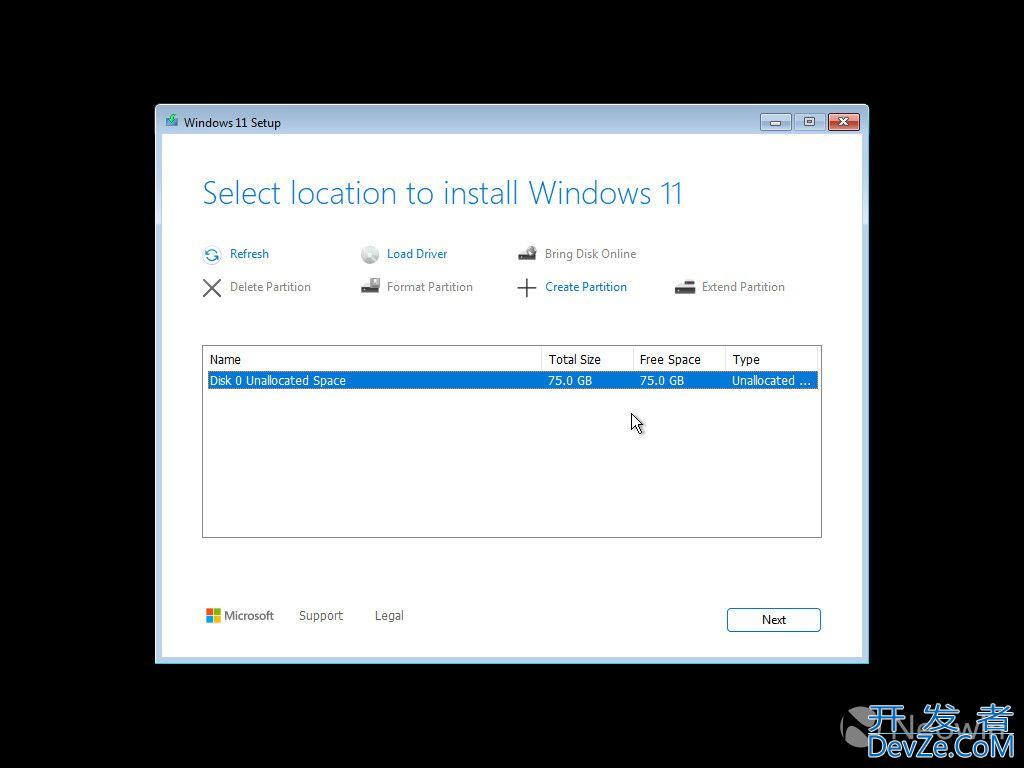Click the Next button
This screenshot has height=768, width=1024.
pos(774,620)
